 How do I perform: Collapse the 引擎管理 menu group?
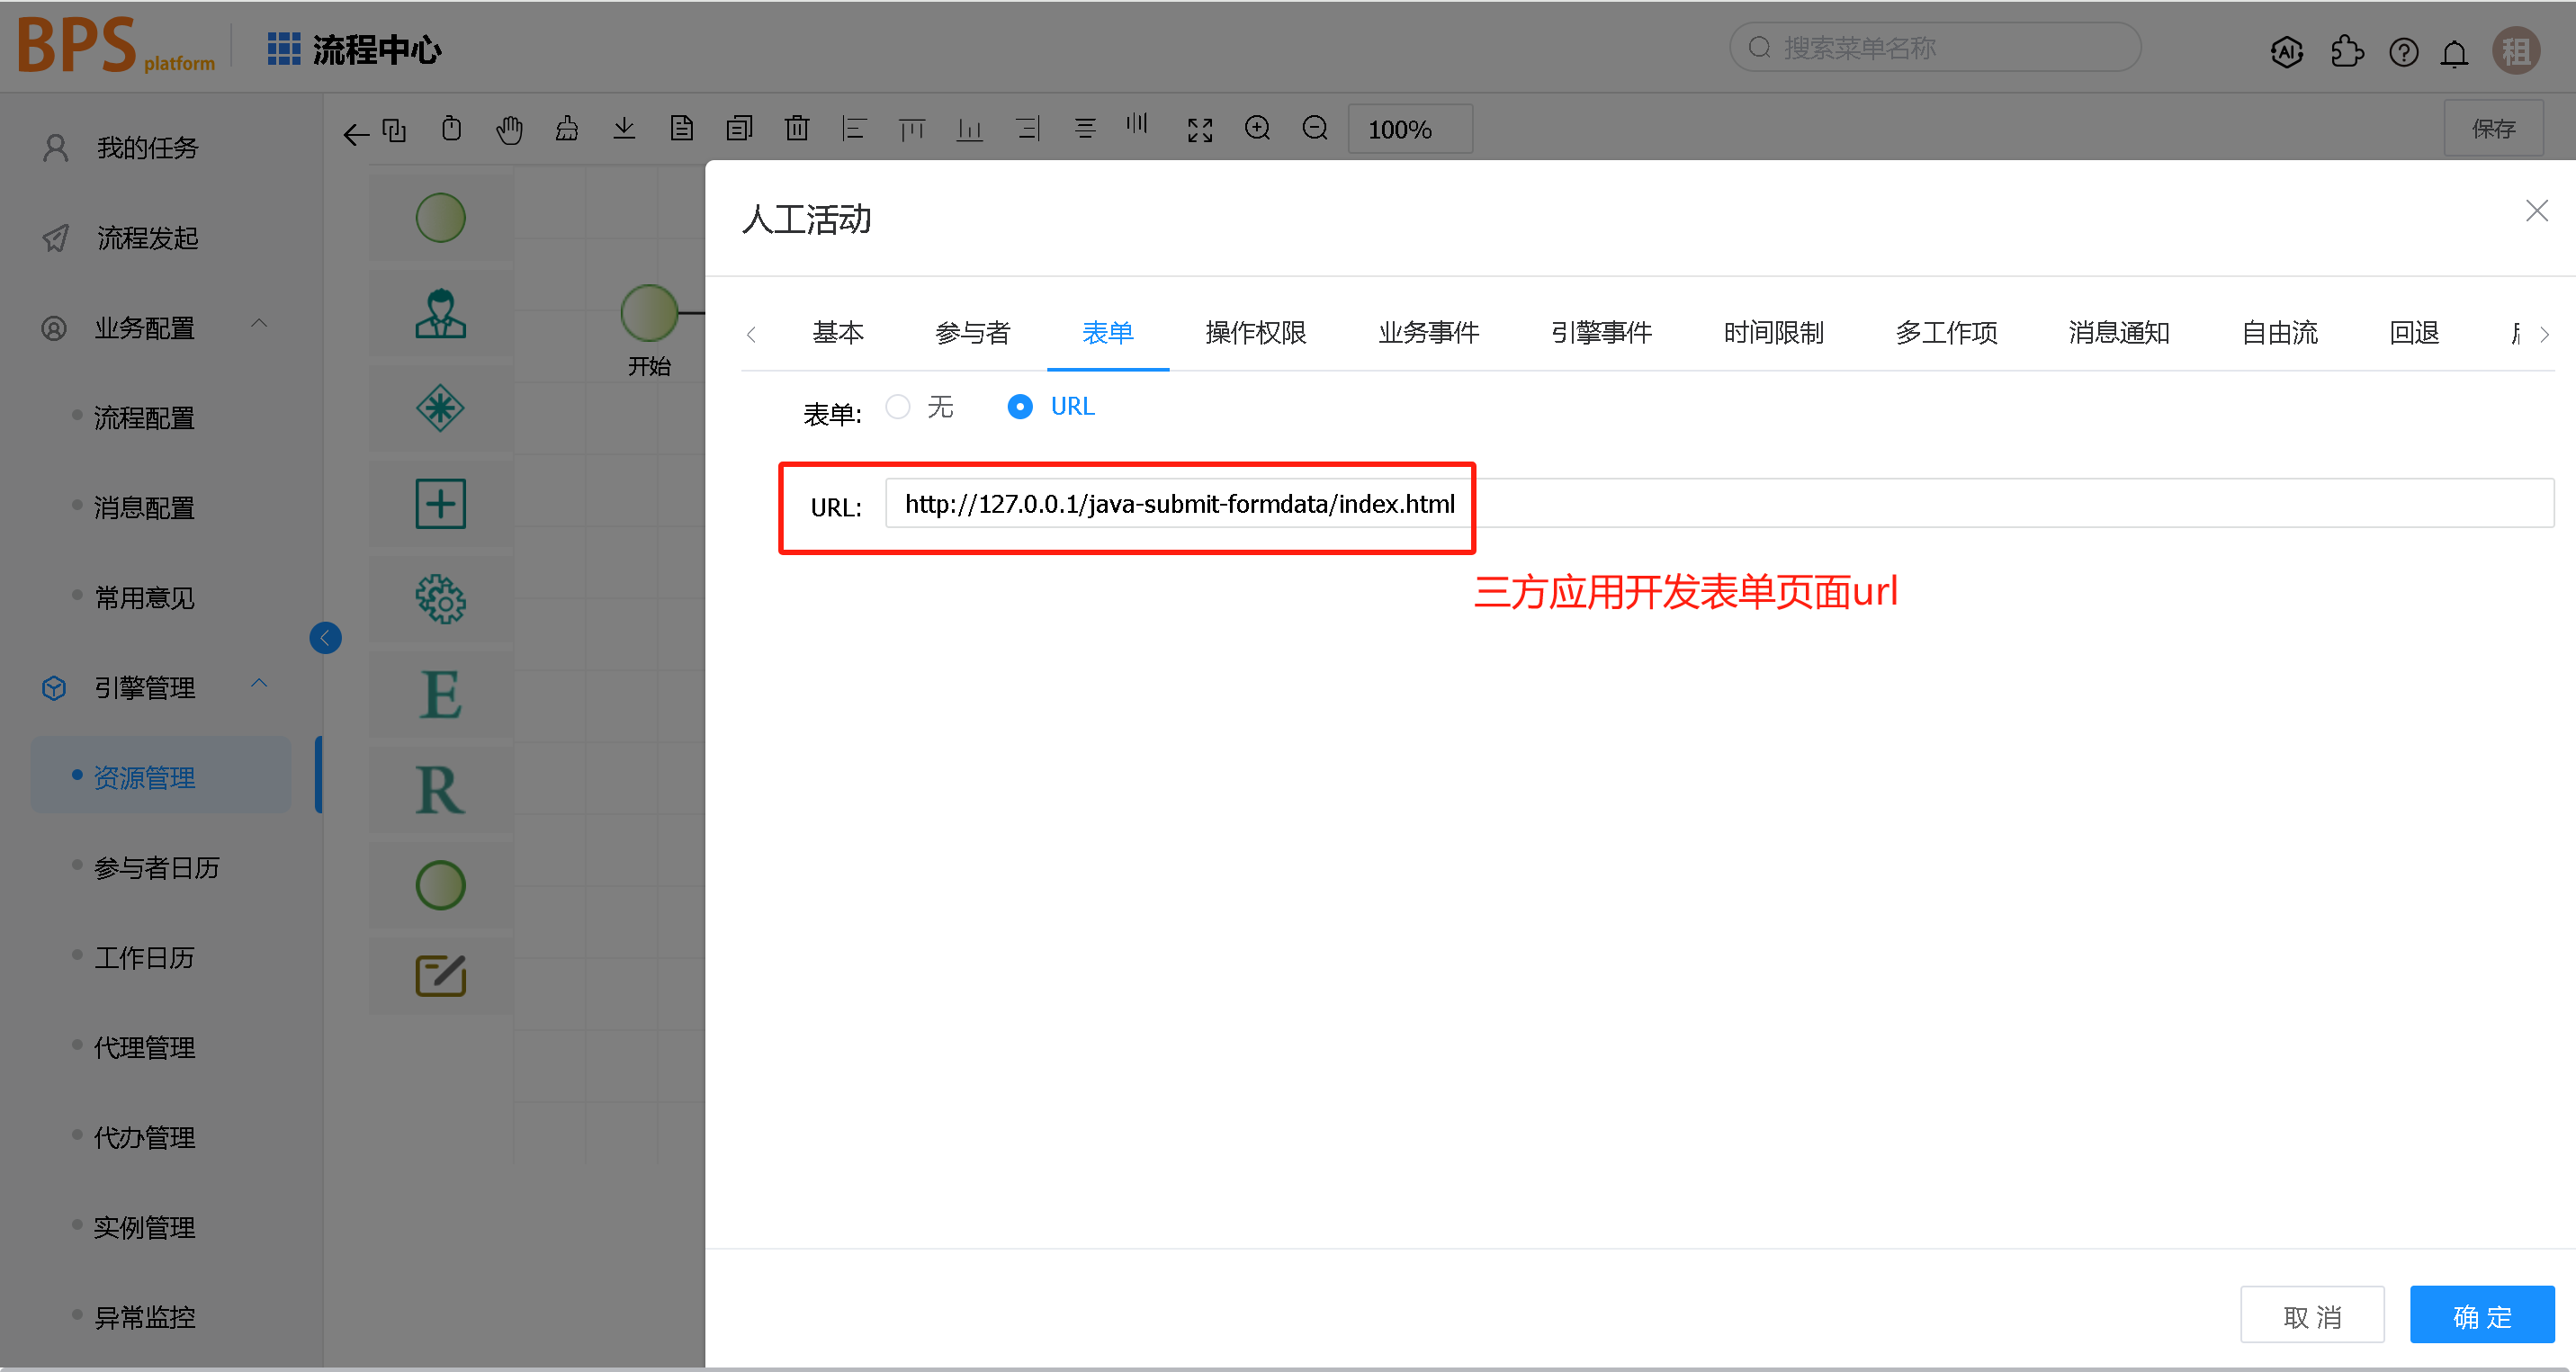tap(259, 684)
